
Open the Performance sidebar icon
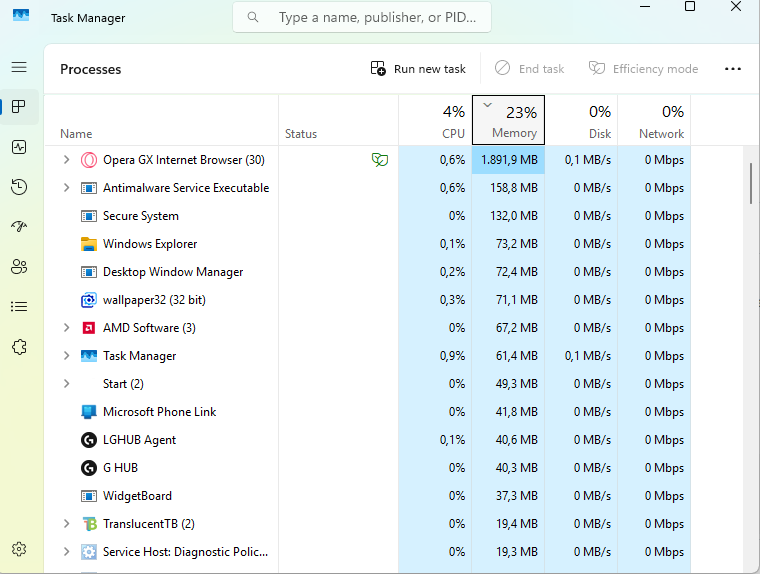(19, 147)
